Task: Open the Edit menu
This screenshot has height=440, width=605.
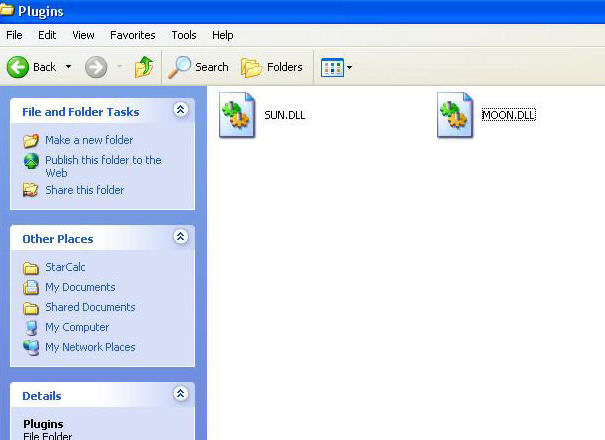Action: (47, 35)
